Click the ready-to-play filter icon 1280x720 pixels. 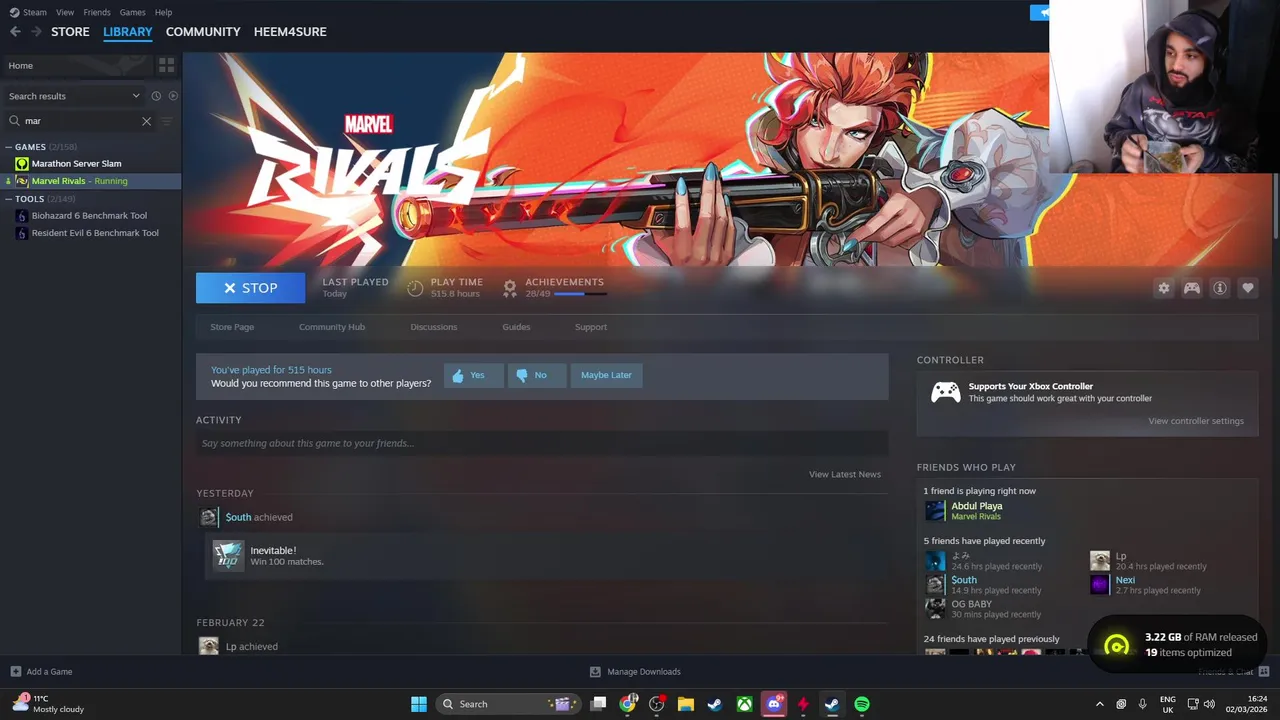[x=173, y=96]
